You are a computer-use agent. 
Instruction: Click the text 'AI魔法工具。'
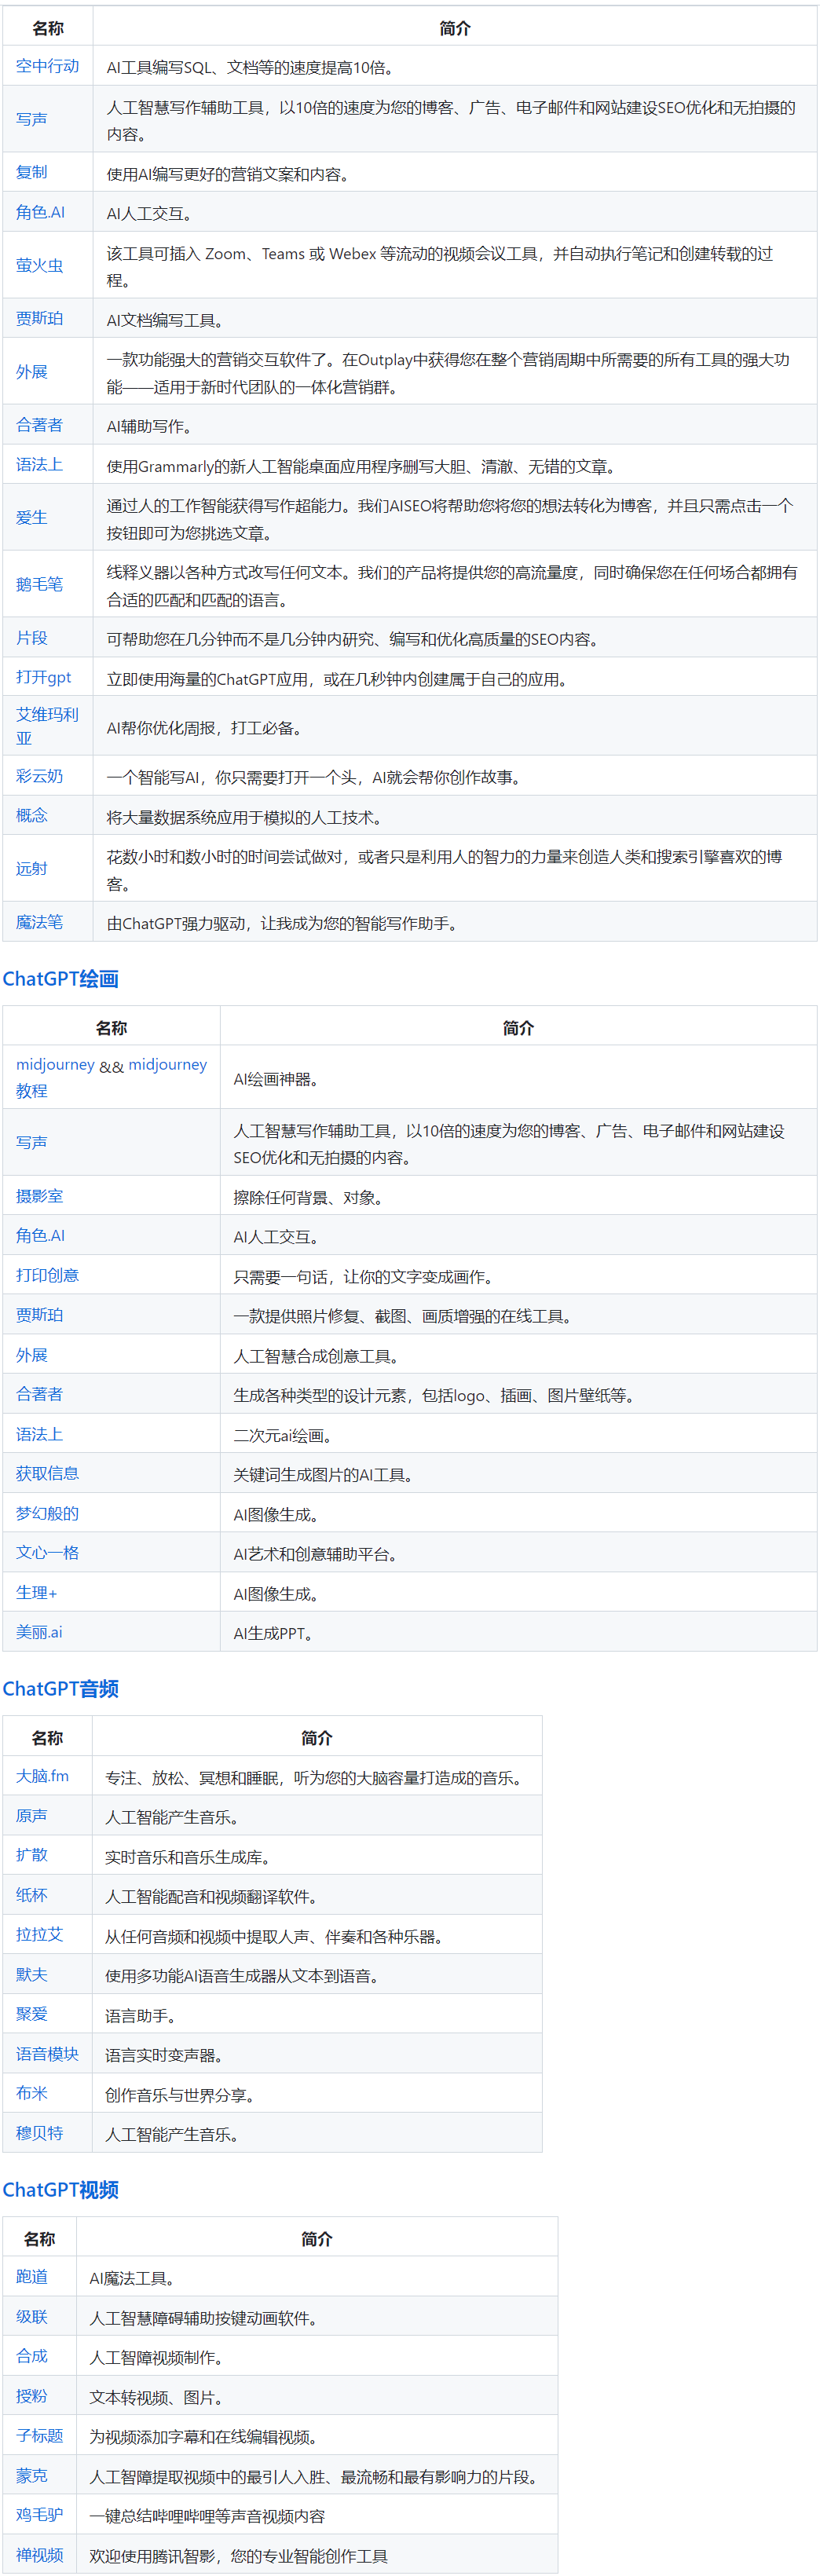click(x=133, y=2278)
